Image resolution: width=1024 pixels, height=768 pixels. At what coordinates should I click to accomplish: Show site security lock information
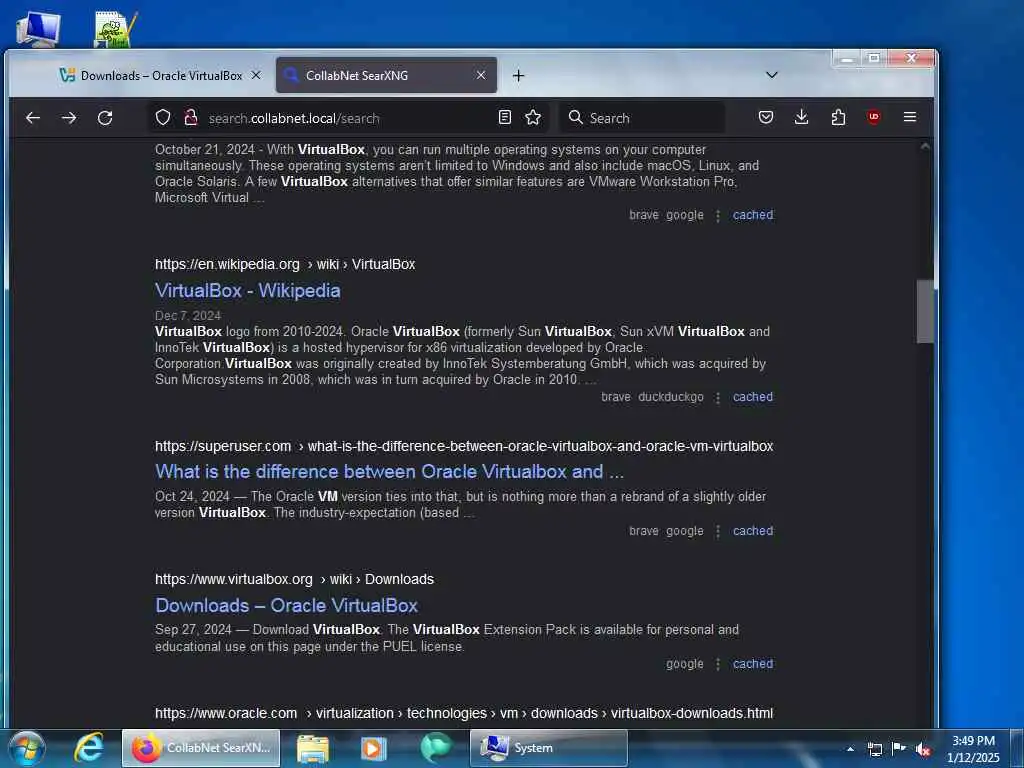coord(191,118)
